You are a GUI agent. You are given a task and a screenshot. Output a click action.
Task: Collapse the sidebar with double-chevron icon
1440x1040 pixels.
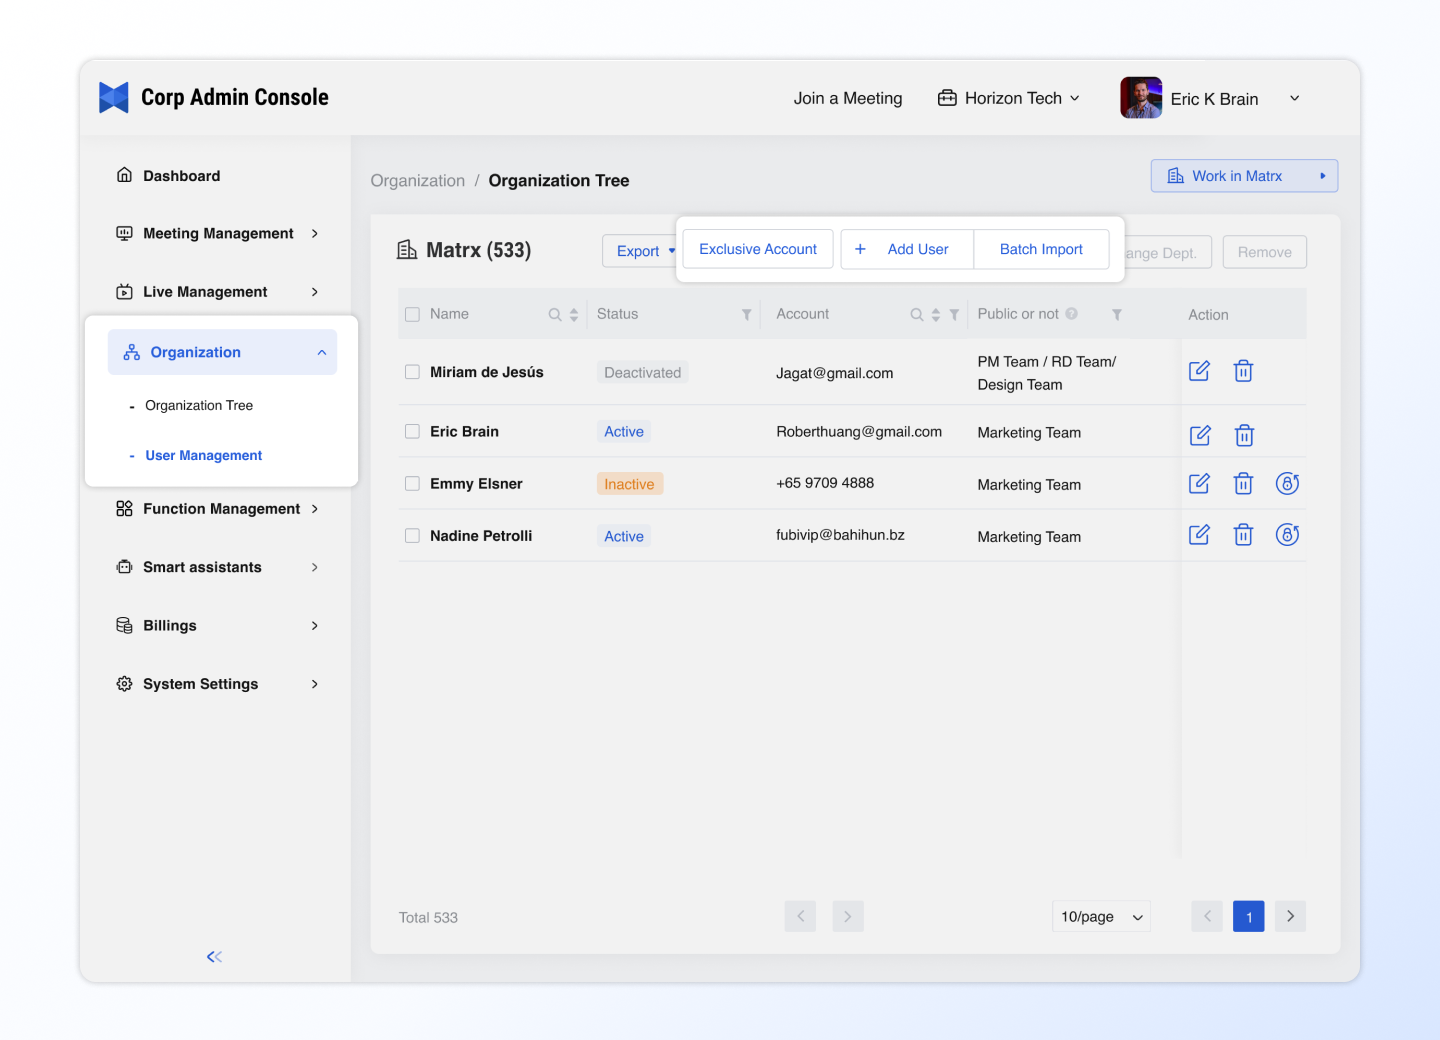point(214,957)
